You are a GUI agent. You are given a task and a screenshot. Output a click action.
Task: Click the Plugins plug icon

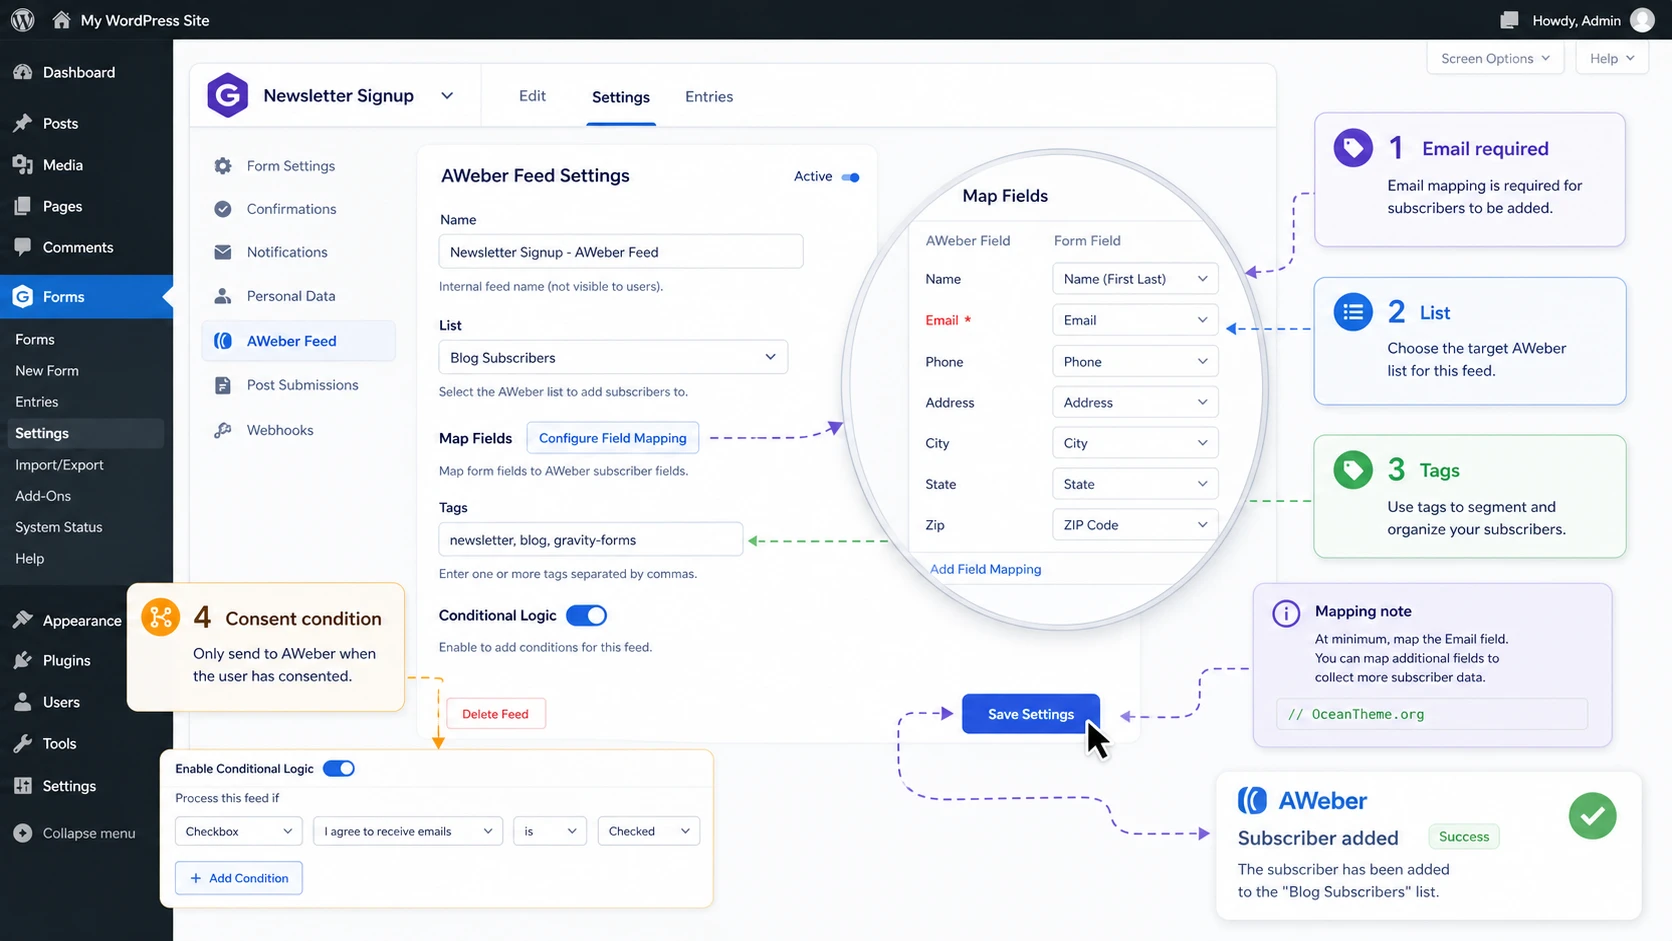click(x=23, y=660)
